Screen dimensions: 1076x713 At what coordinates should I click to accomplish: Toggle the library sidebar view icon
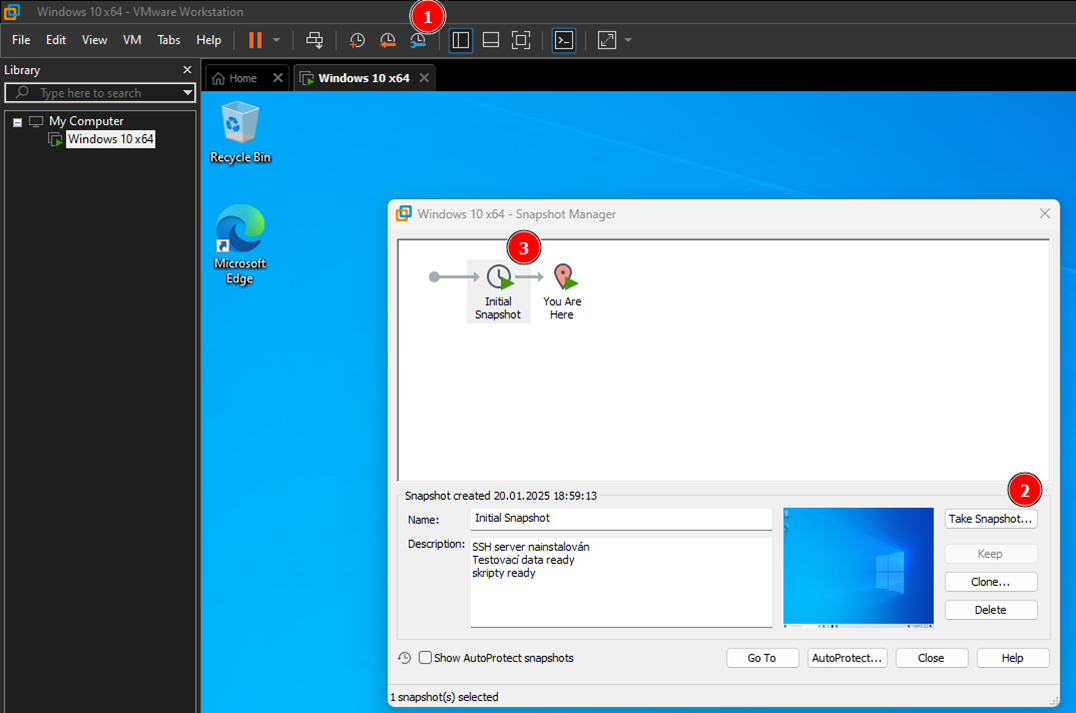point(461,40)
